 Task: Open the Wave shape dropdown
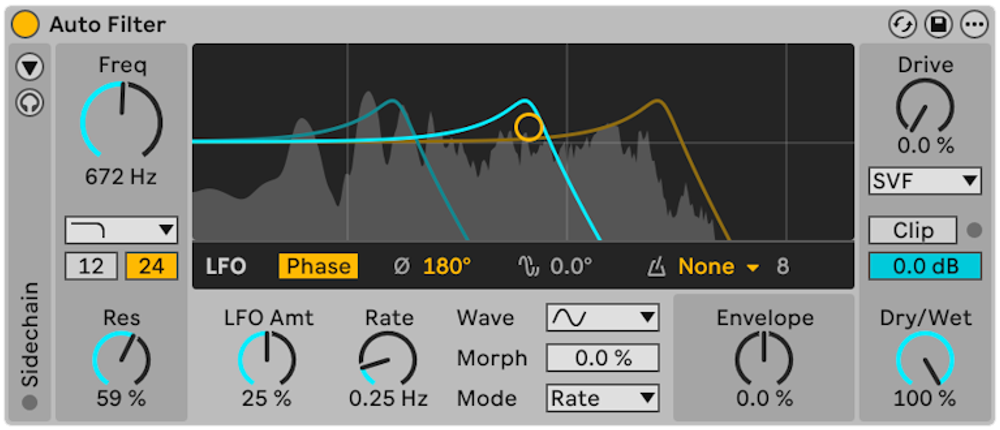tap(603, 317)
